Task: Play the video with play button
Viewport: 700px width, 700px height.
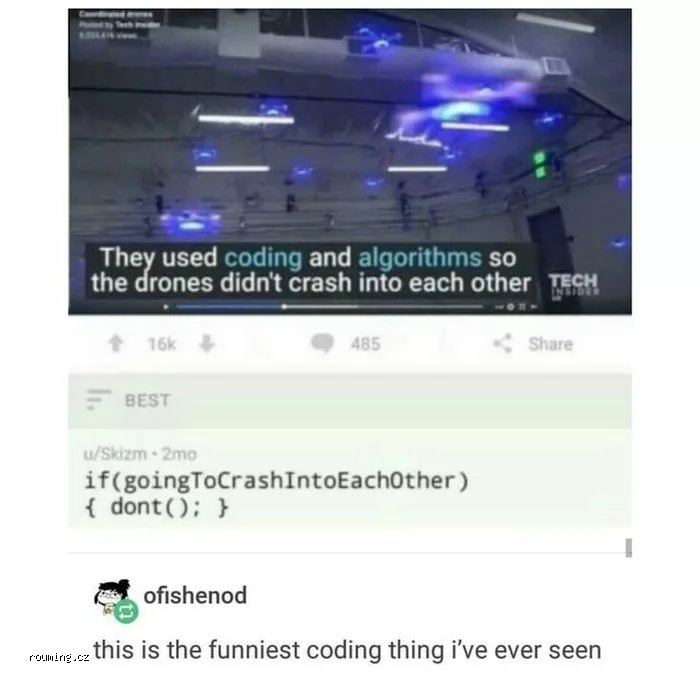Action: 166,307
